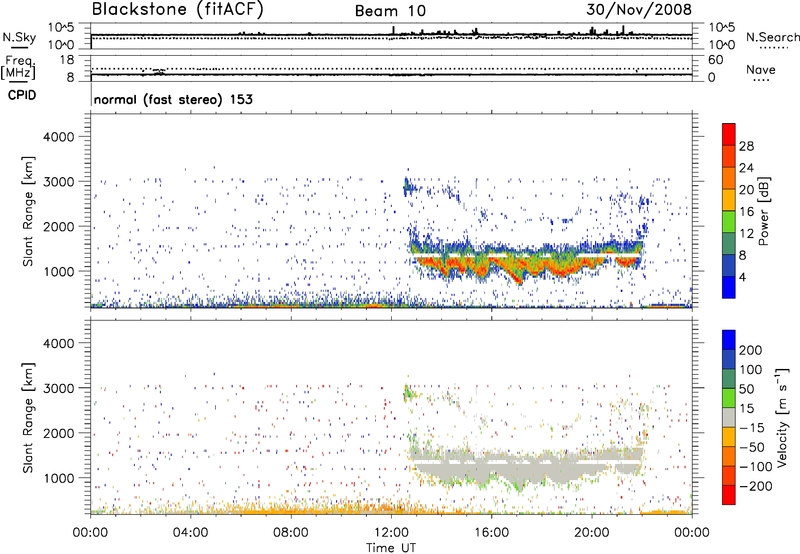Click the "04:00" time axis tick label
Viewport: 800px width, 554px height.
click(190, 533)
